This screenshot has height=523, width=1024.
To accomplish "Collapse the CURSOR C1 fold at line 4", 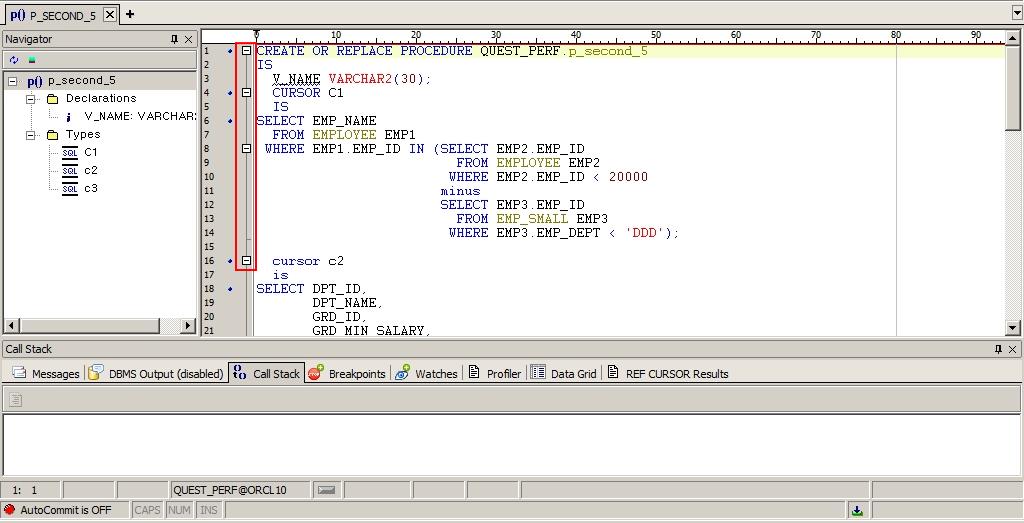I will (246, 93).
